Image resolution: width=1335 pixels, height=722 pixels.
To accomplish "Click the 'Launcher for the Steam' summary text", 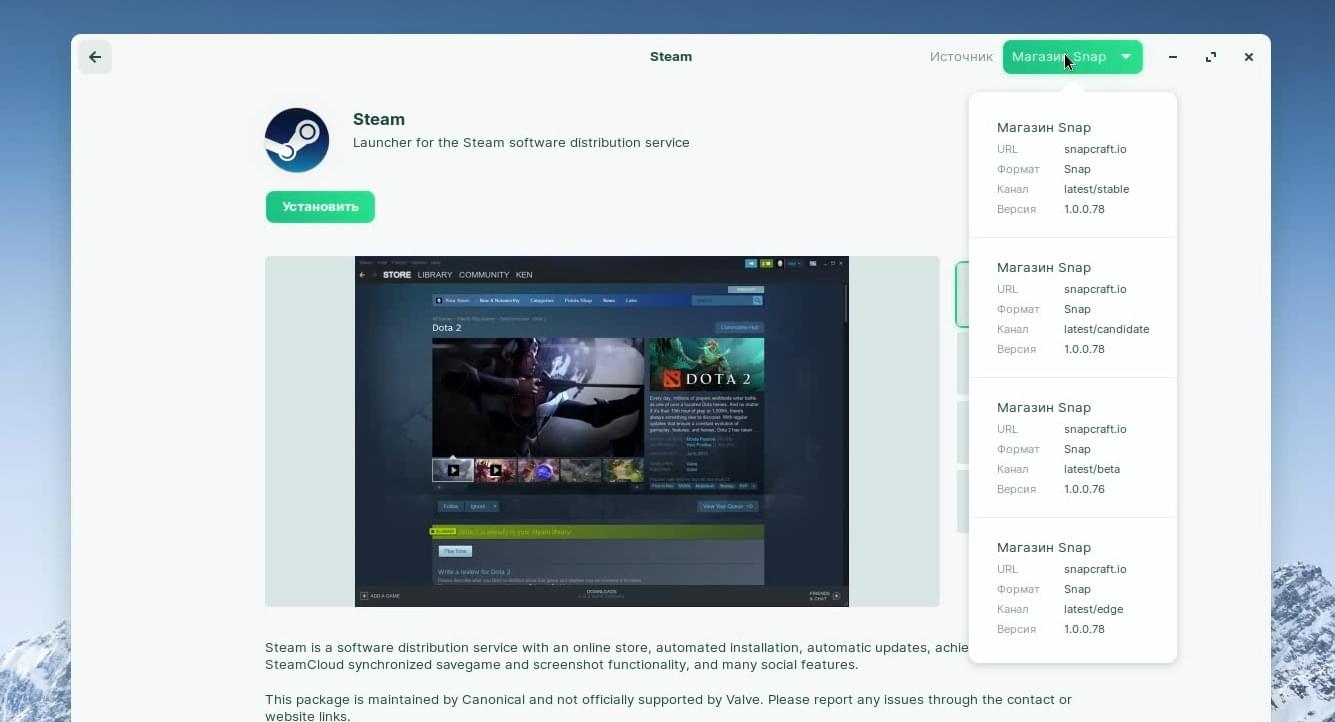I will click(x=521, y=142).
